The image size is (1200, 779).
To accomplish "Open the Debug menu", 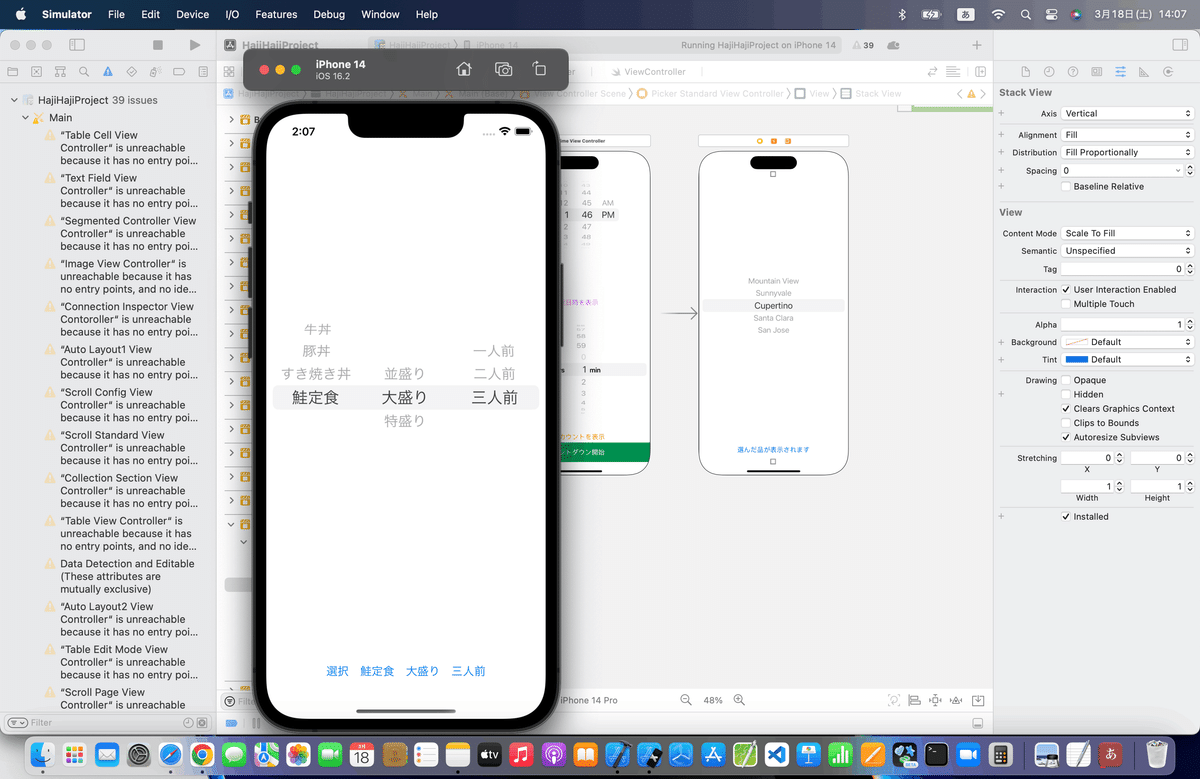I will point(329,14).
